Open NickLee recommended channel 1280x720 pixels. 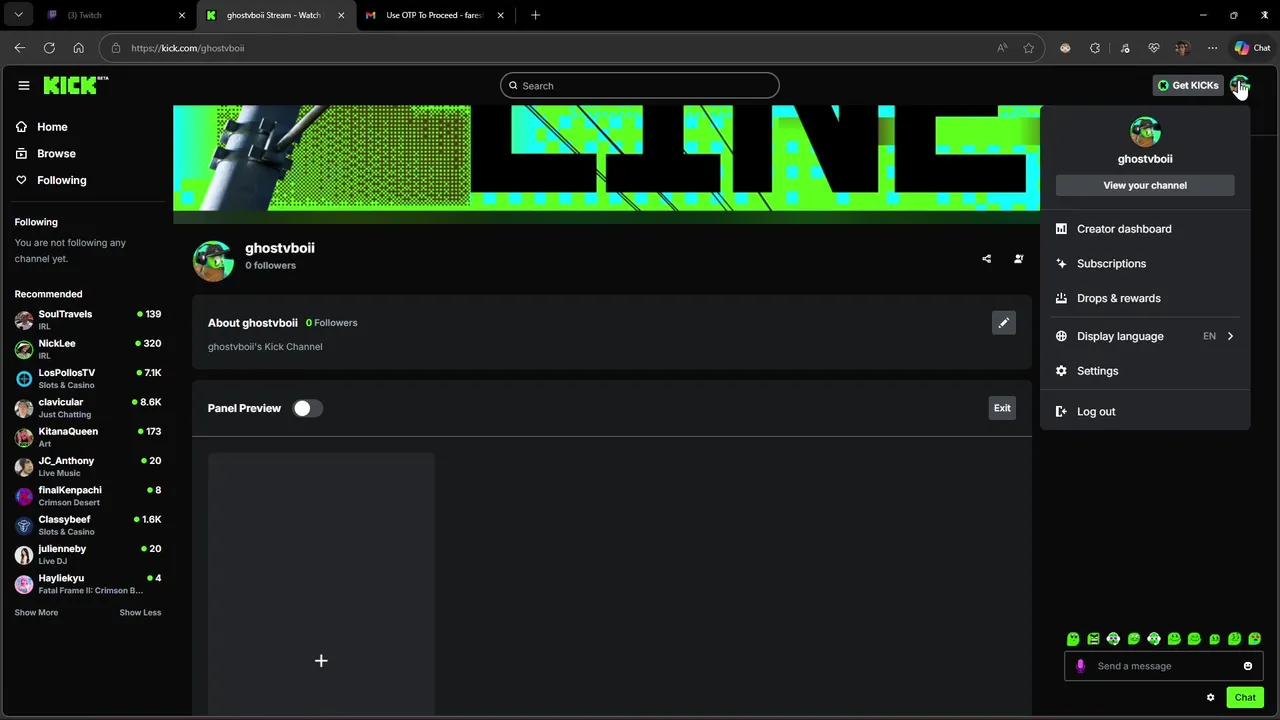click(88, 349)
